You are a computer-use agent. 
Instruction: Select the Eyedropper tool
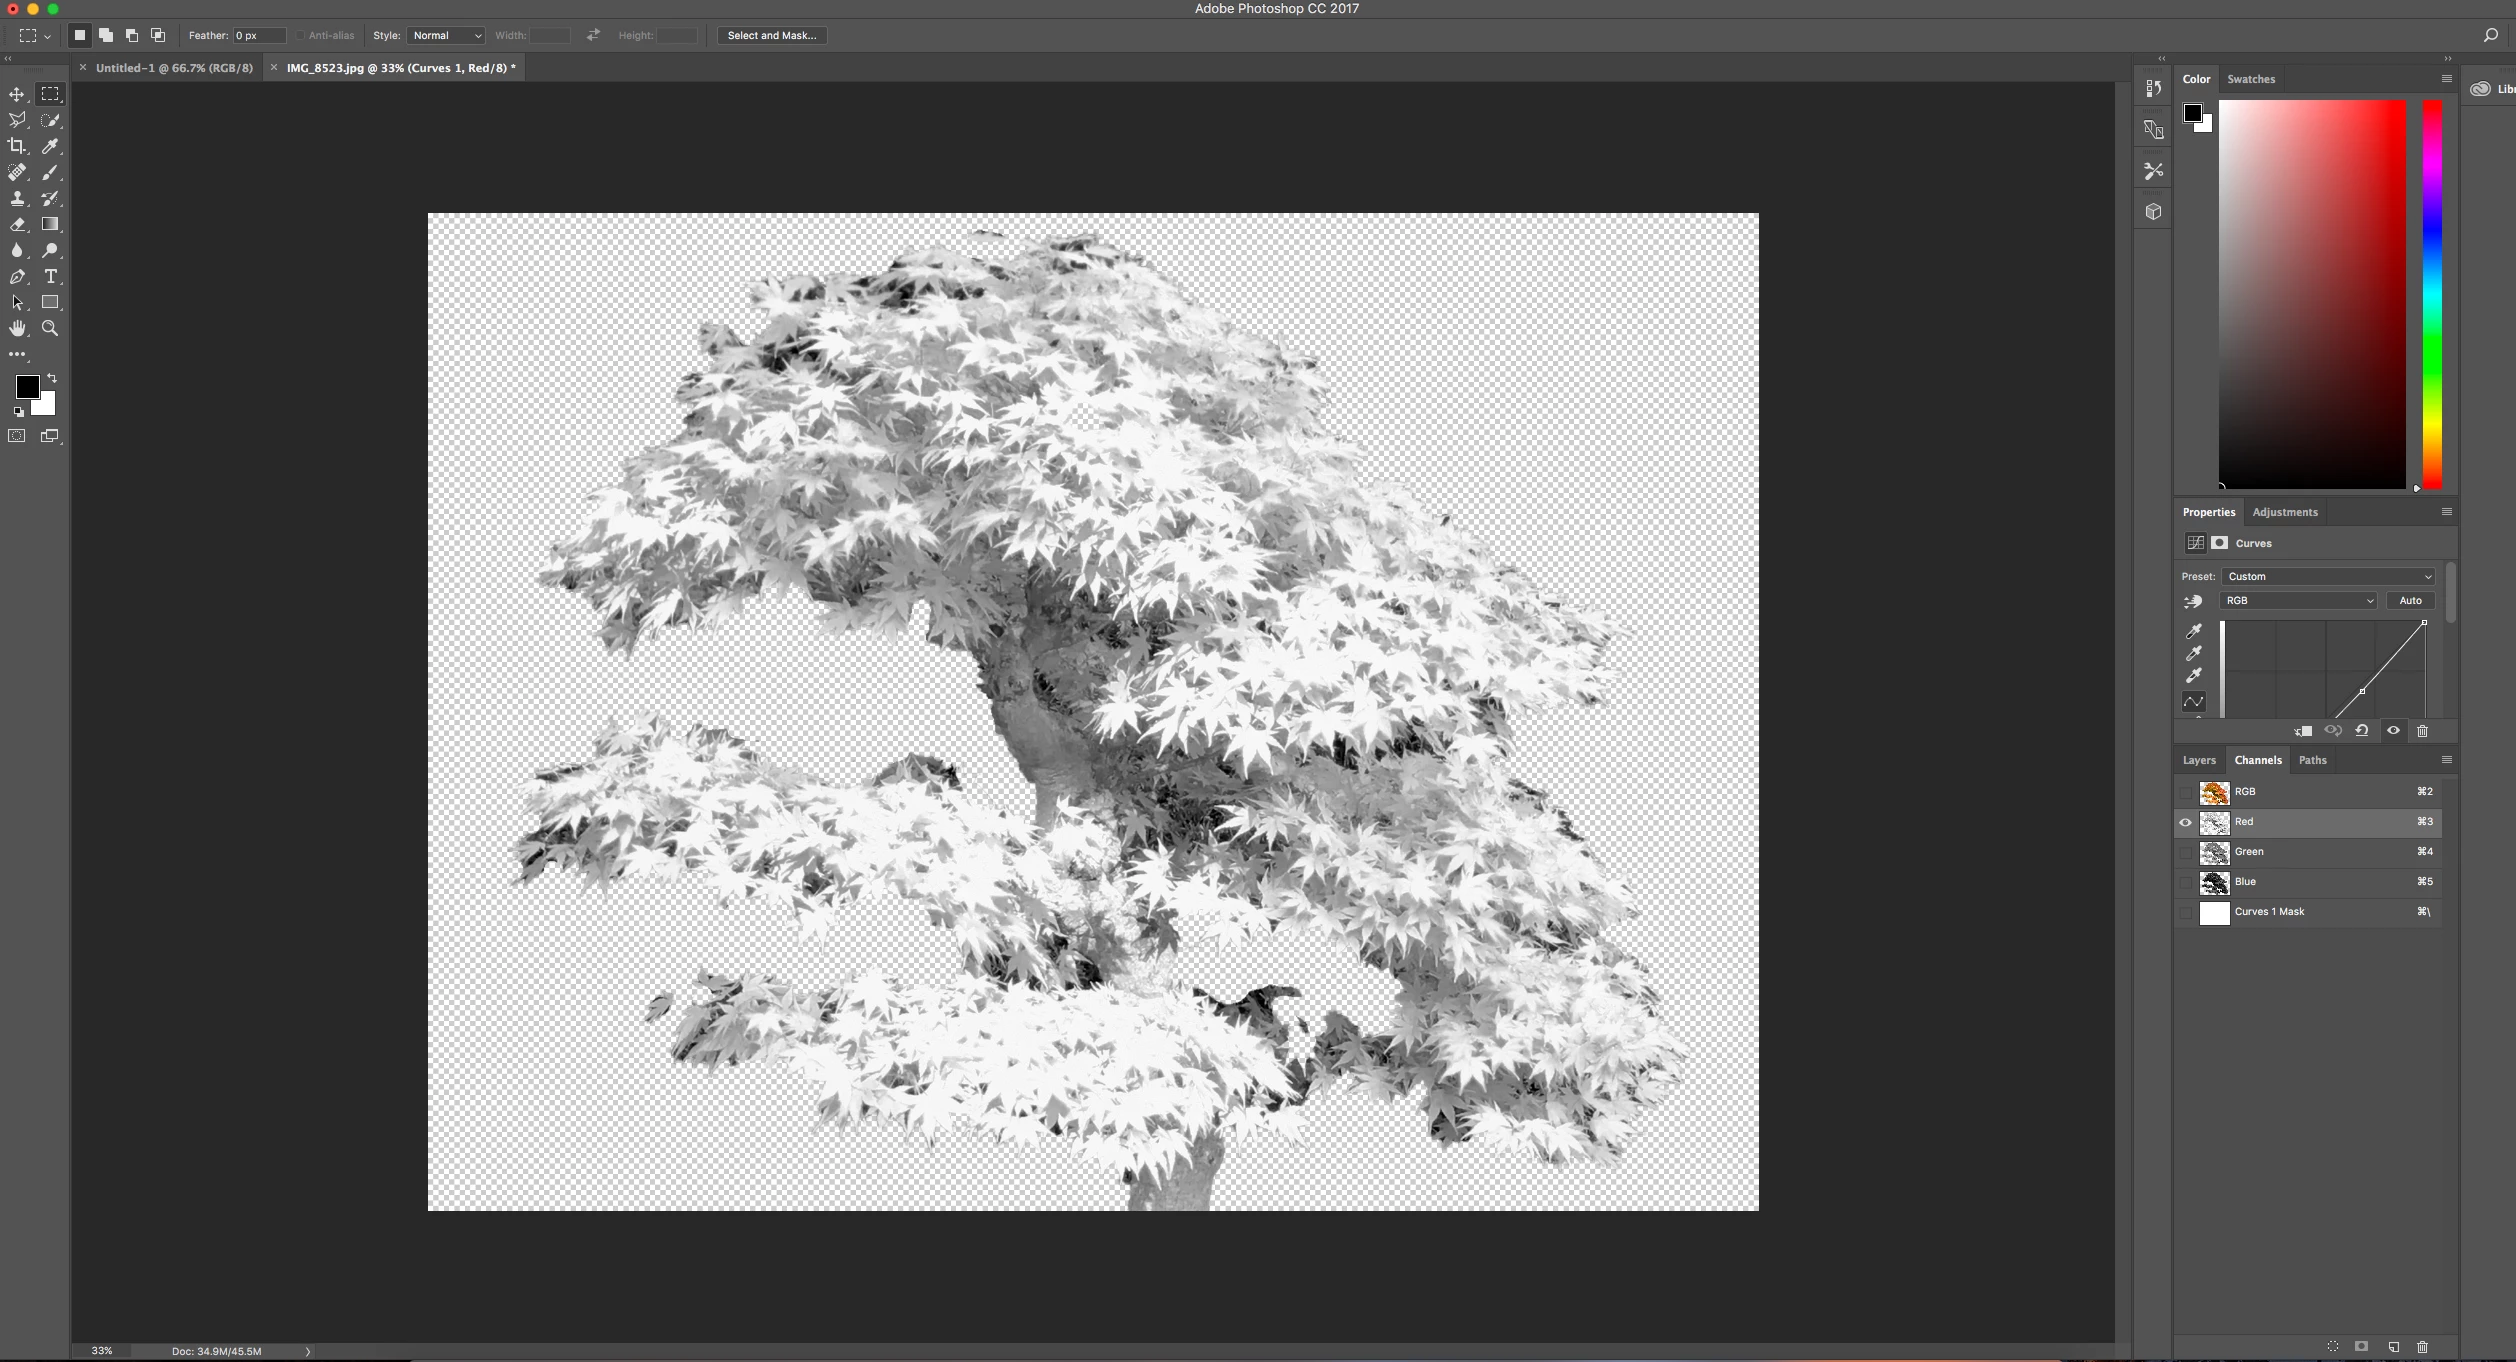50,146
